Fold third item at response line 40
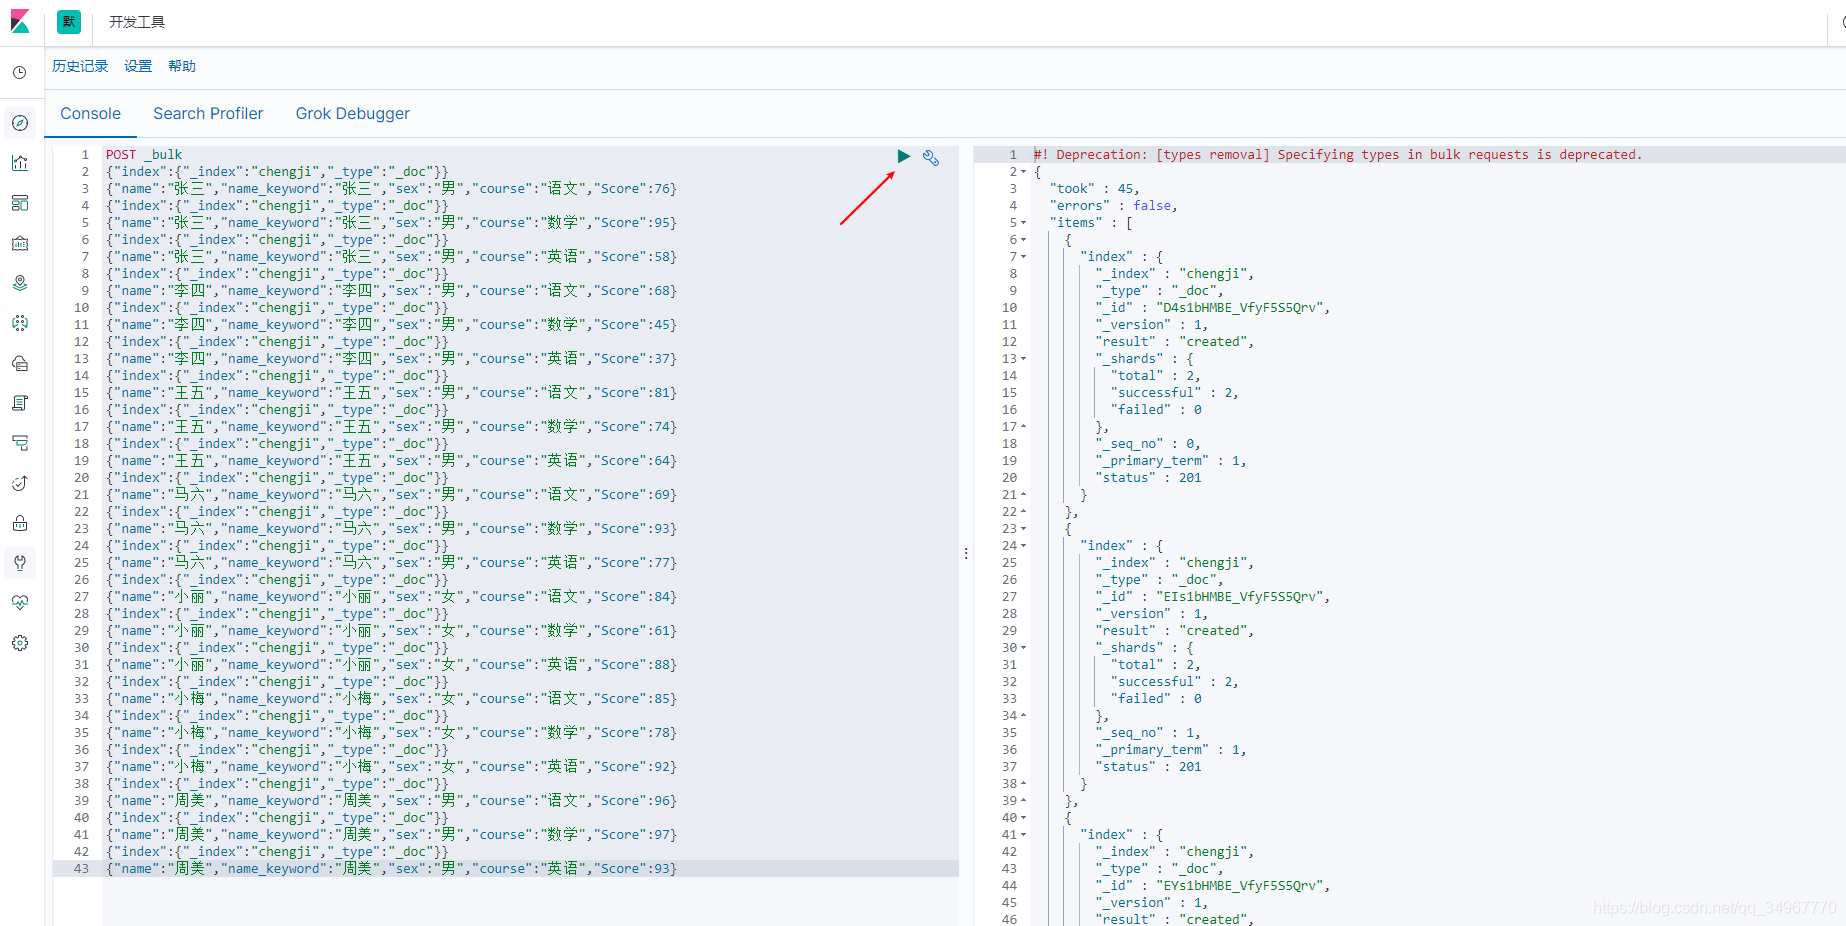This screenshot has height=926, width=1846. tap(1024, 818)
